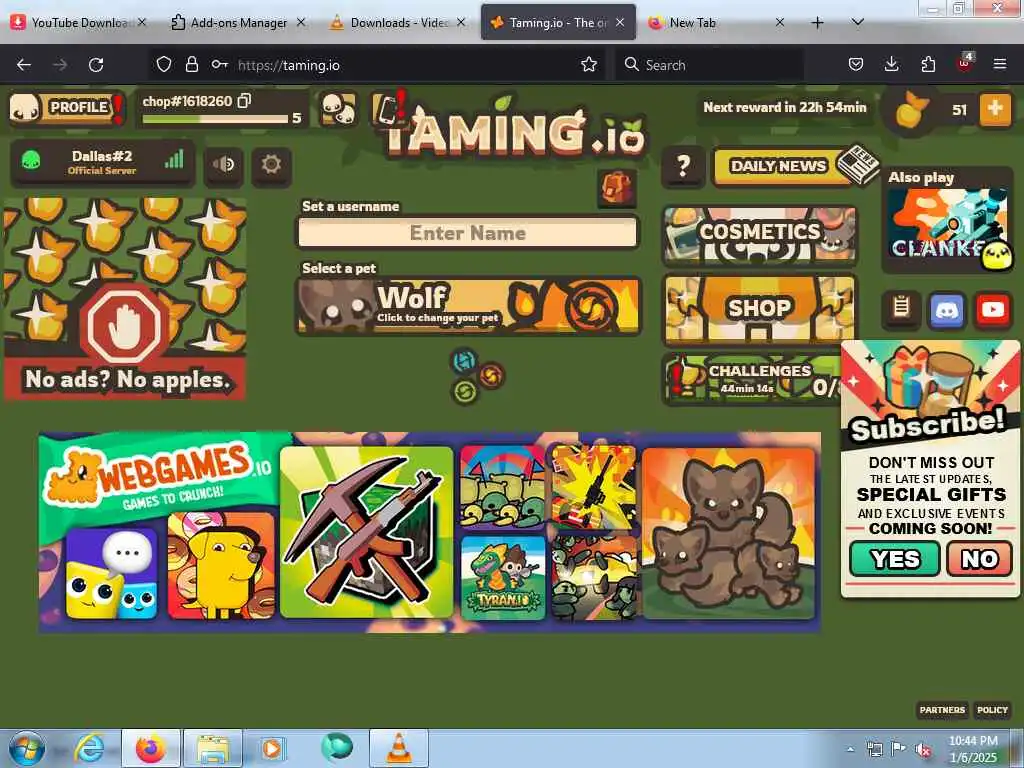Launch Internet Explorer from taskbar

(x=89, y=748)
